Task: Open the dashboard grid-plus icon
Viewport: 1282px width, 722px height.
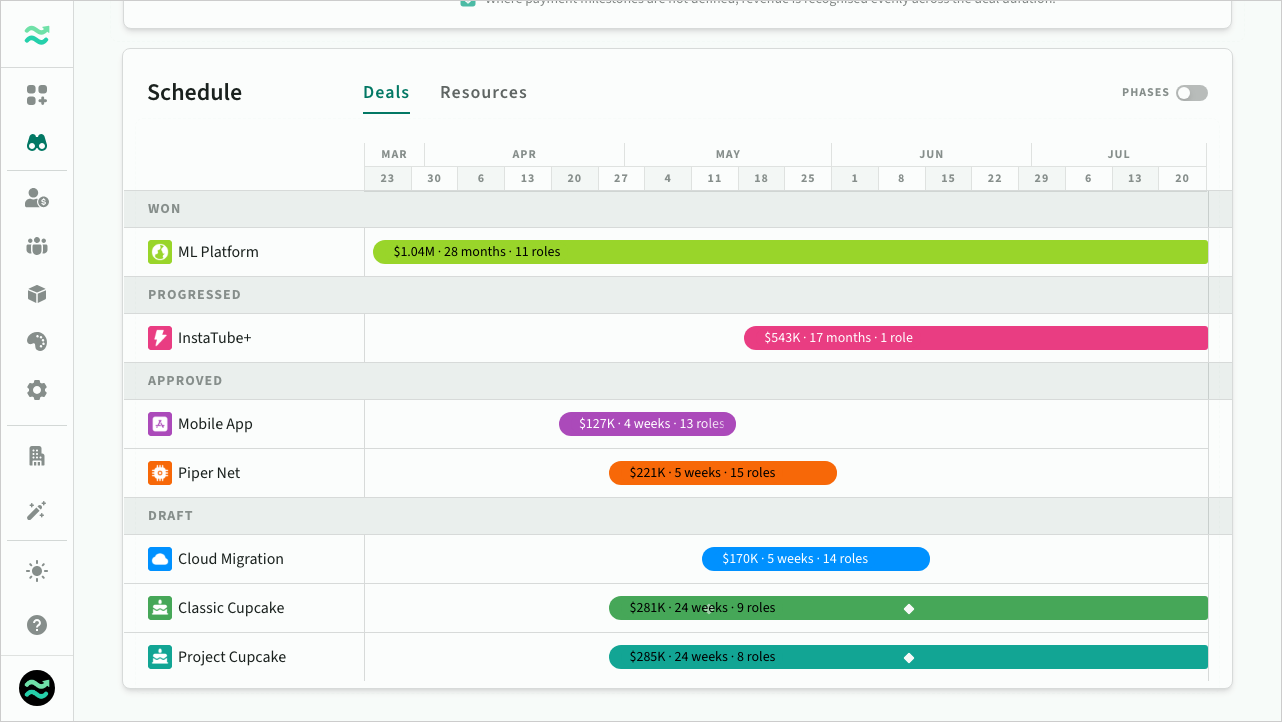Action: (37, 95)
